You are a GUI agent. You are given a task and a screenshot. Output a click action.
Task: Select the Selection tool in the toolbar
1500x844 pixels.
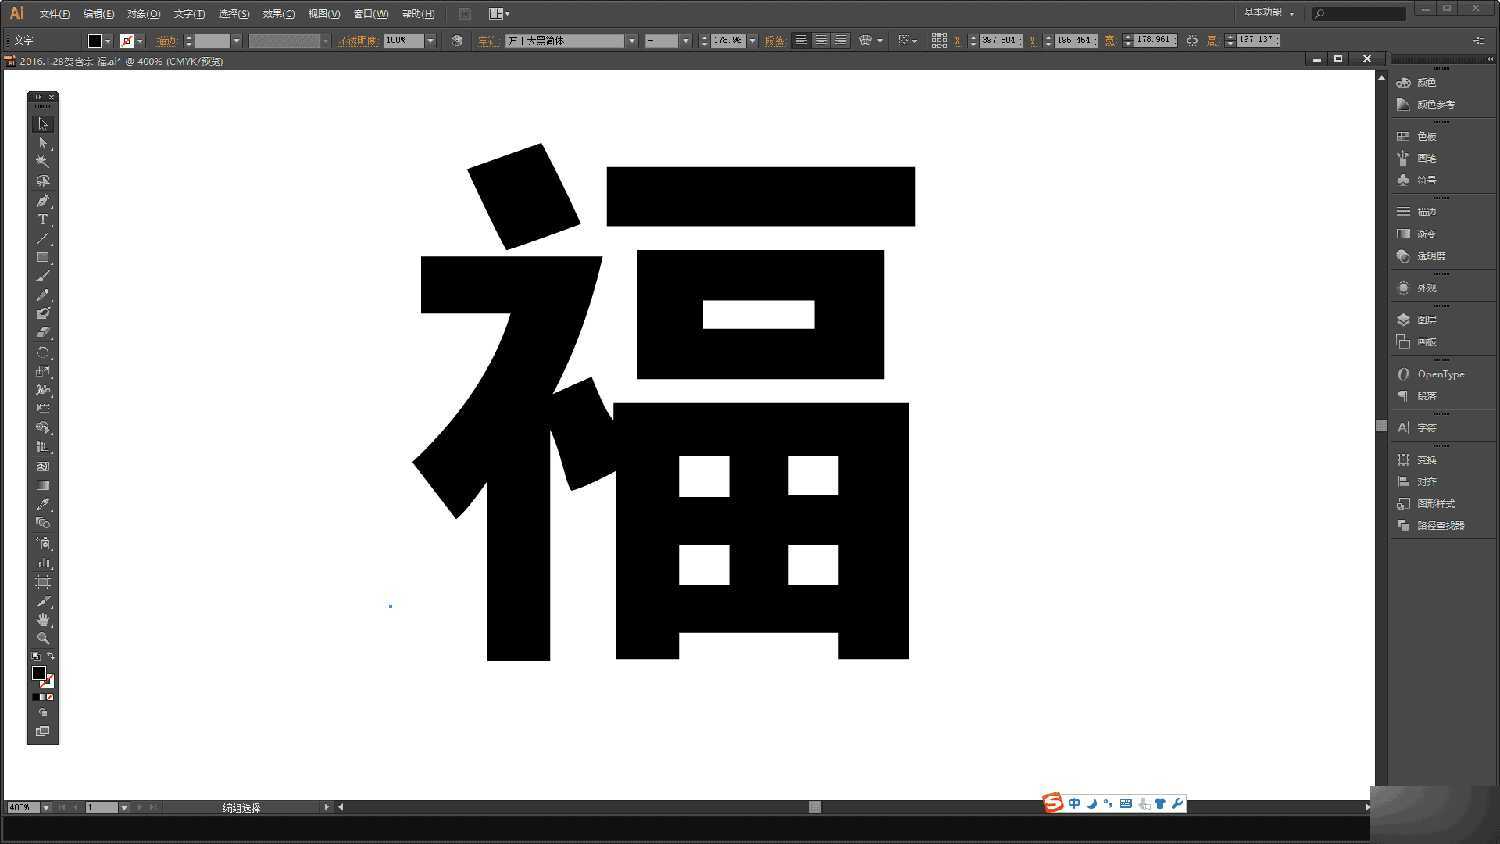[43, 122]
